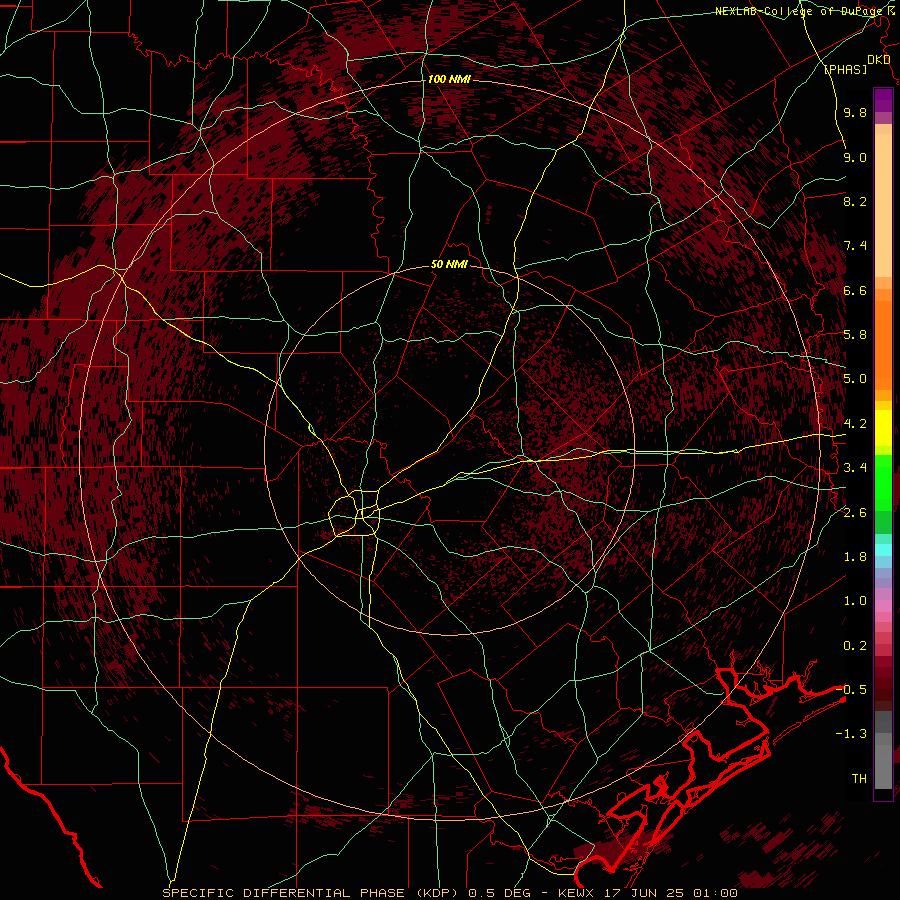
Task: Click the '9.0' scale value
Action: click(855, 157)
